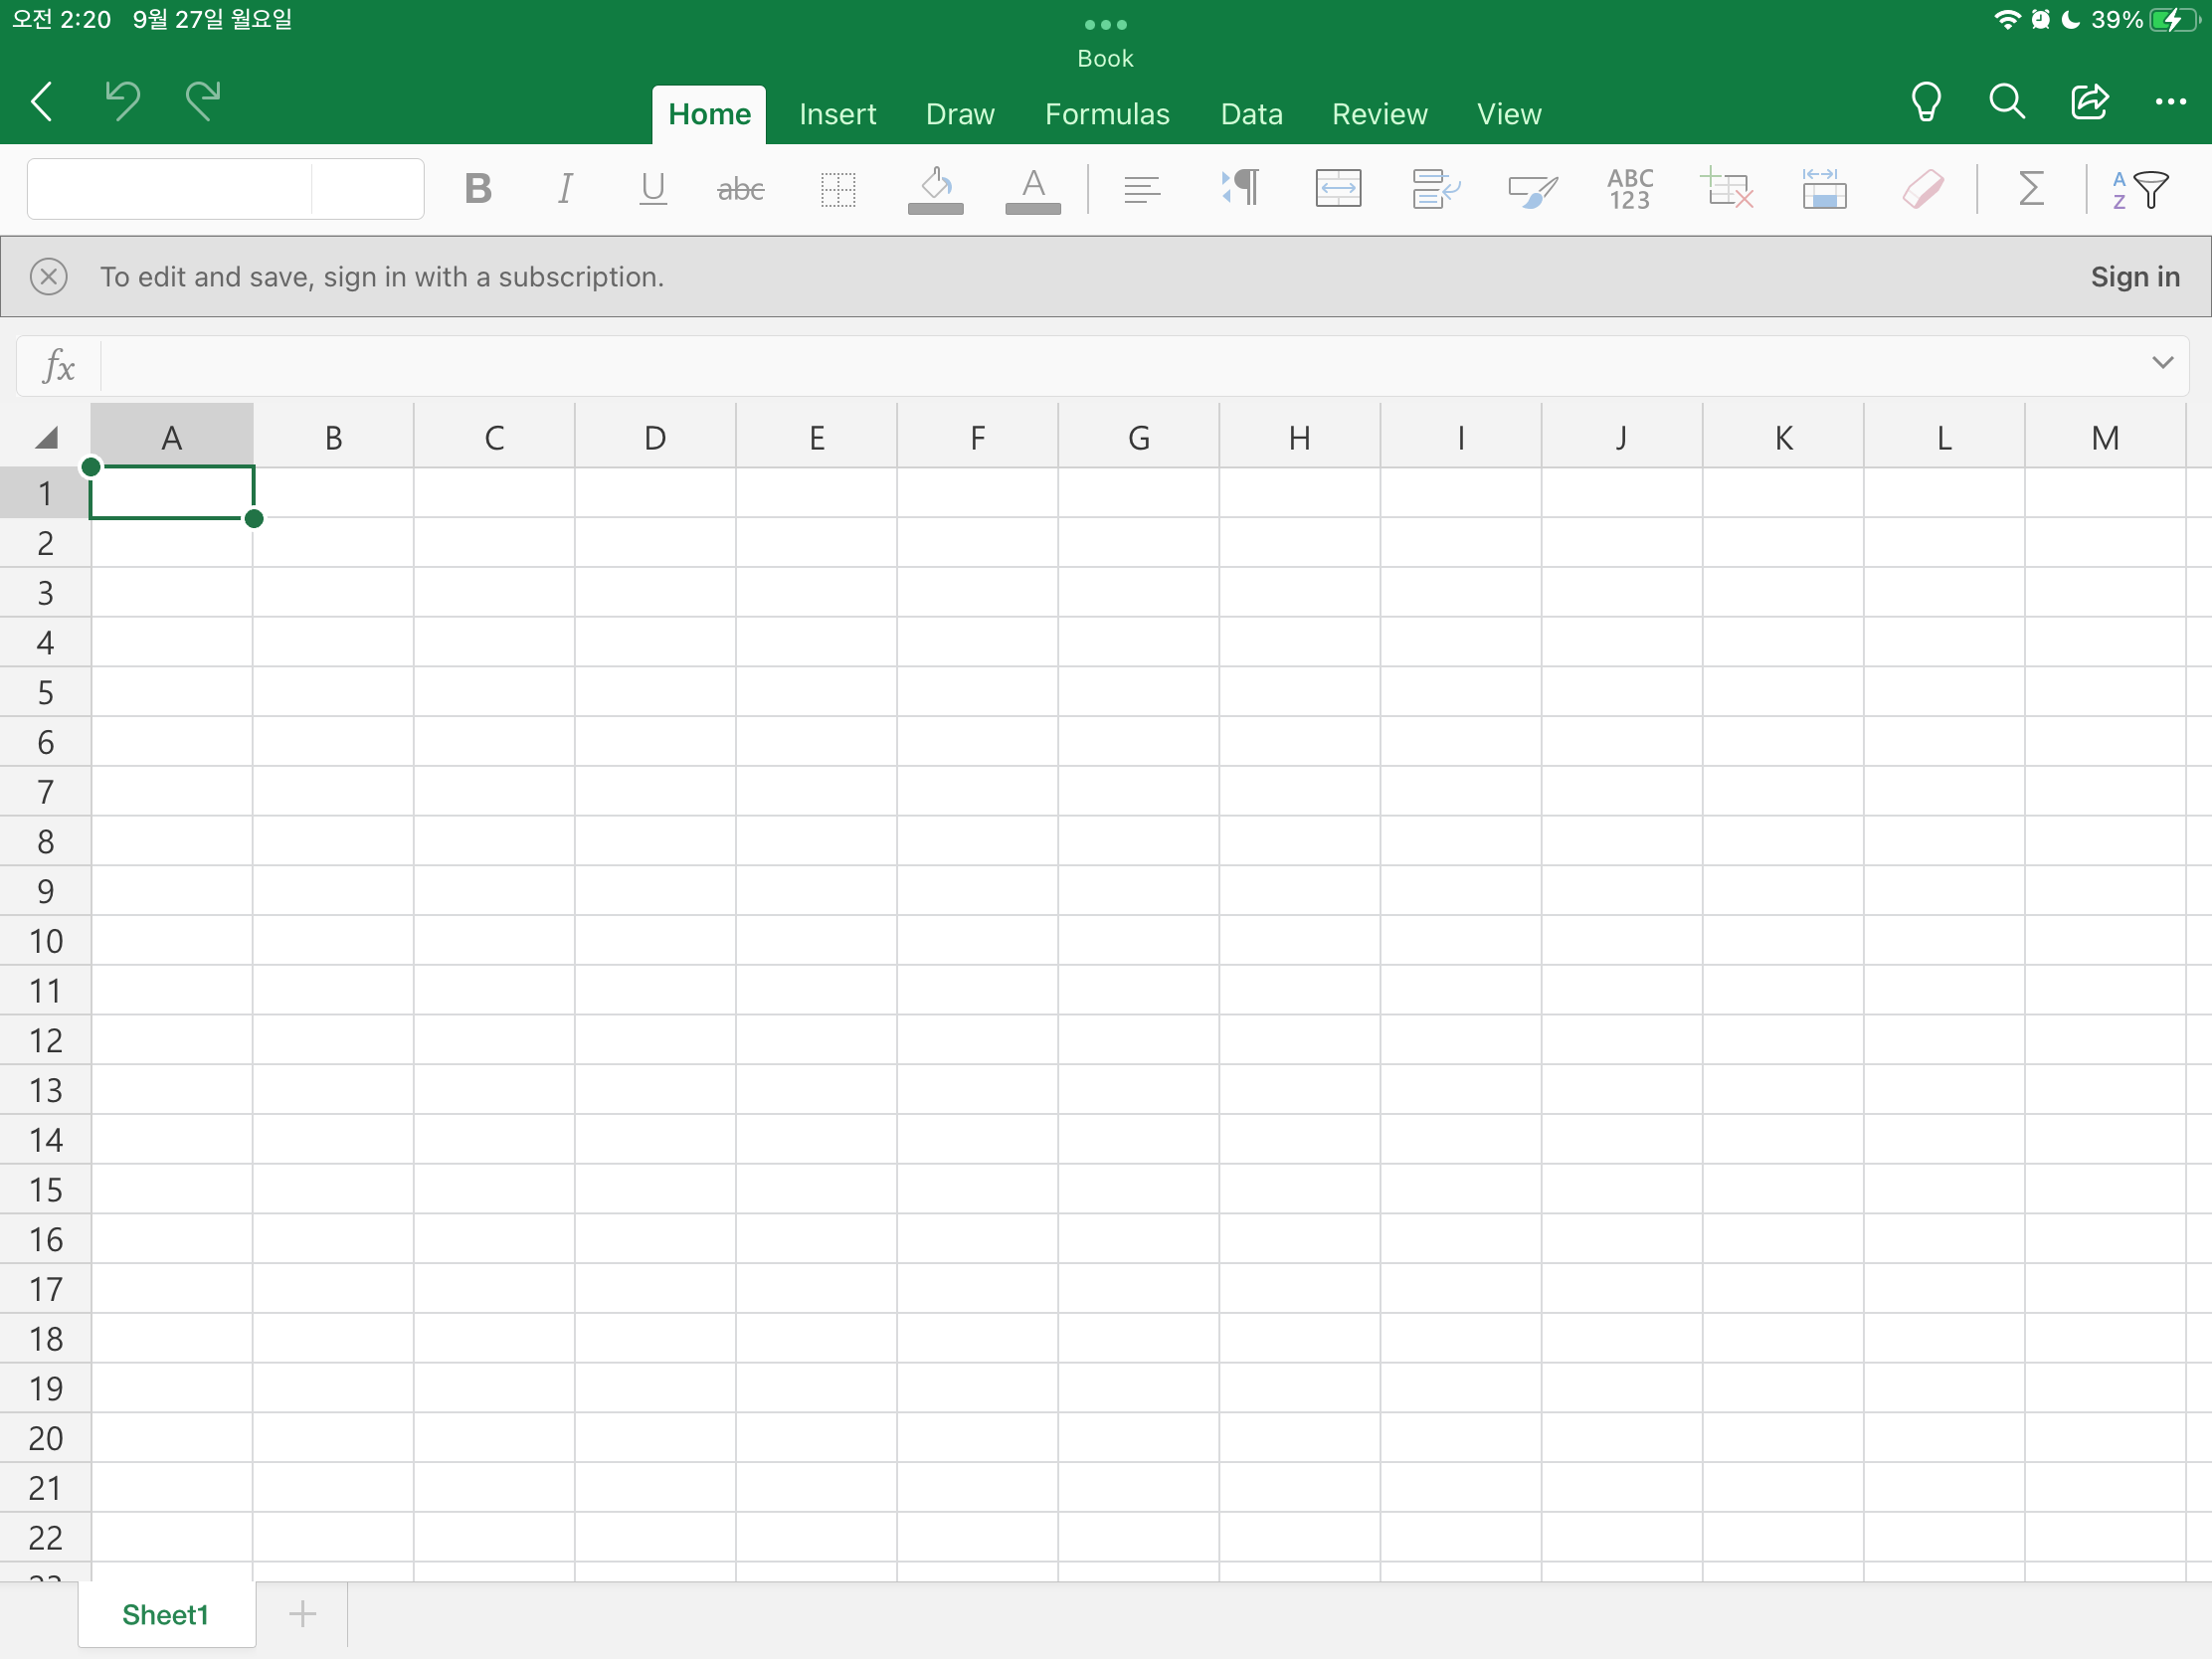Toggle Italic formatting
Screen dimensions: 2212x1659
[x=565, y=188]
